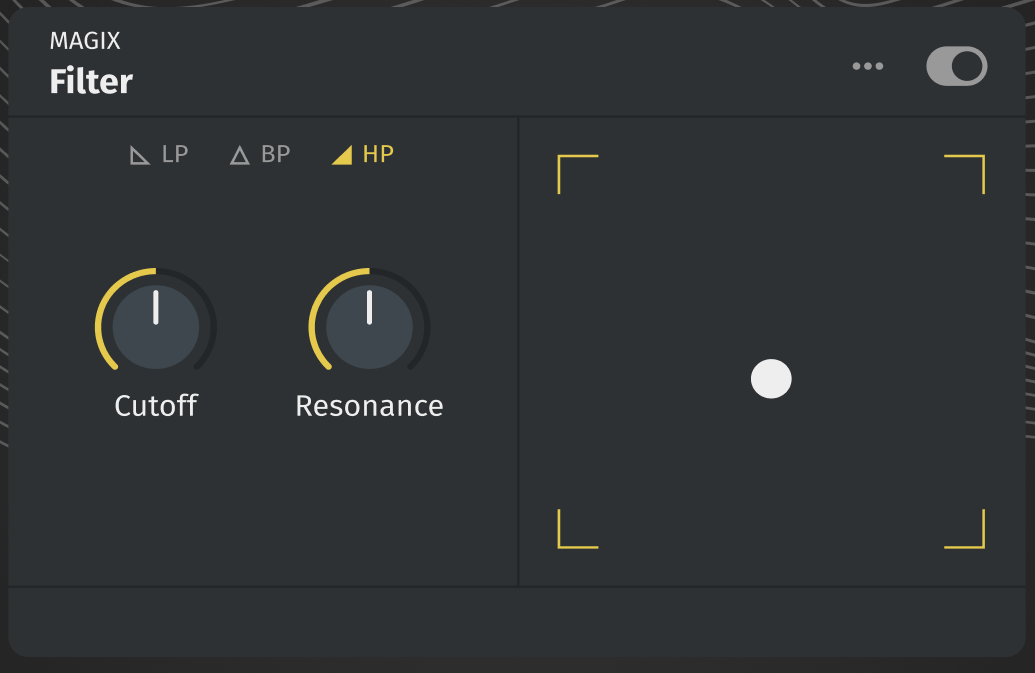Click the empty footer strip of panel
The width and height of the screenshot is (1035, 673).
516,620
